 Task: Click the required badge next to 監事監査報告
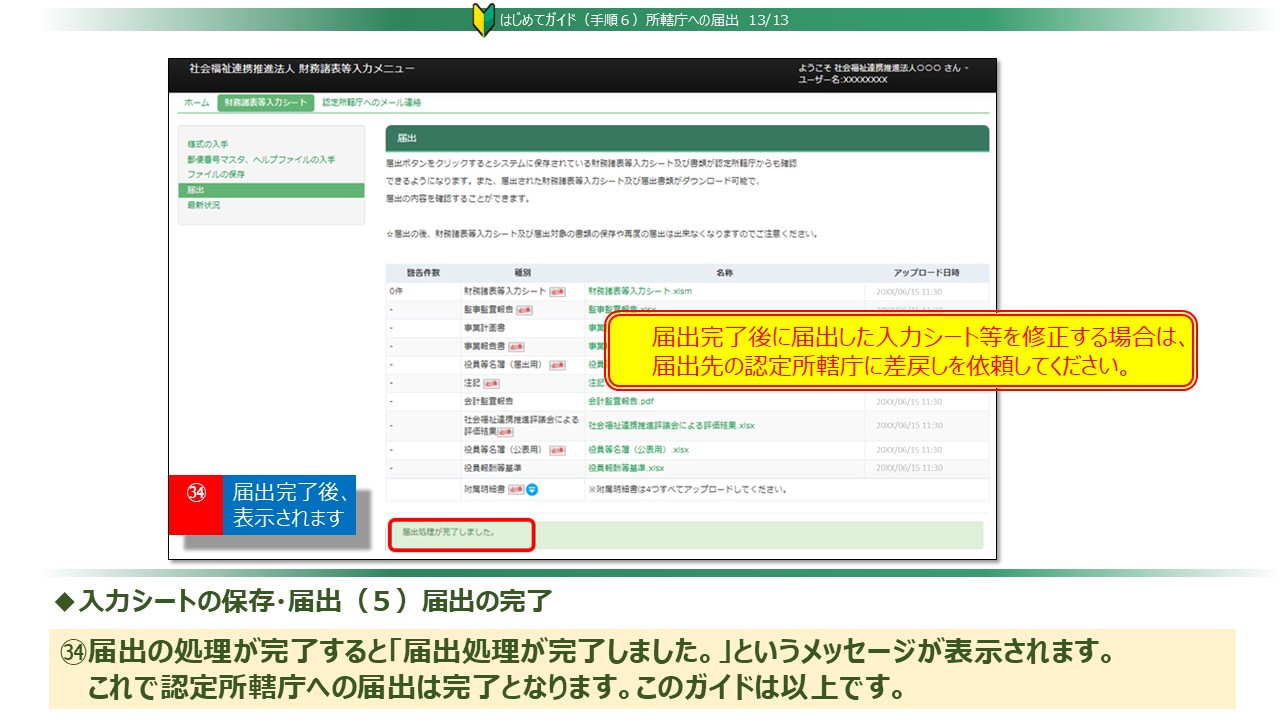[524, 310]
